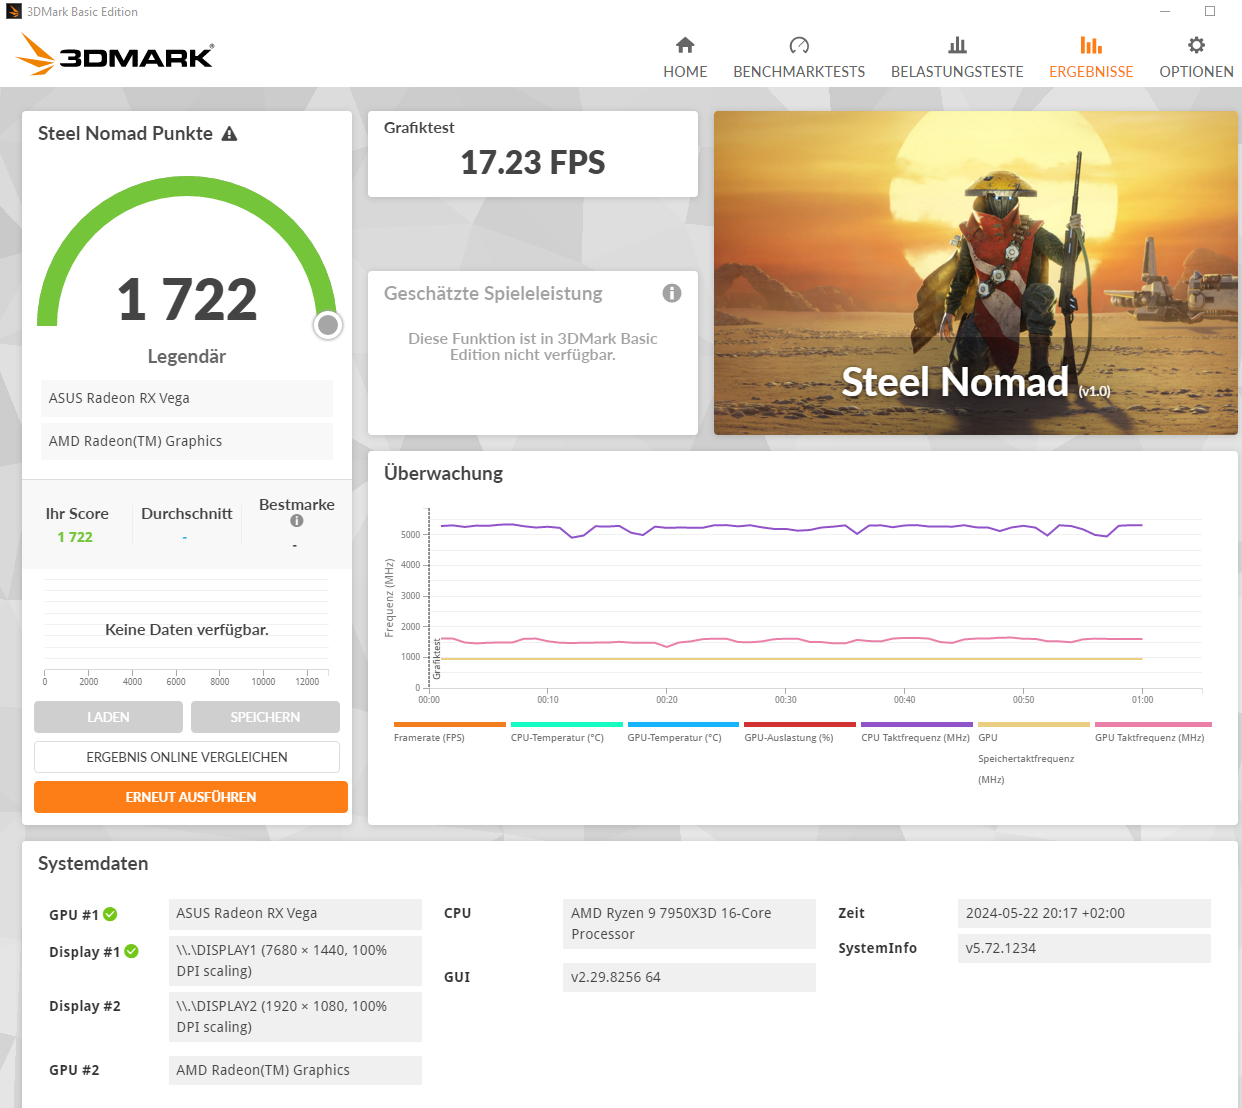This screenshot has width=1242, height=1108.
Task: Click AMD Radeon(TM) Graphics row under score
Action: pyautogui.click(x=187, y=441)
